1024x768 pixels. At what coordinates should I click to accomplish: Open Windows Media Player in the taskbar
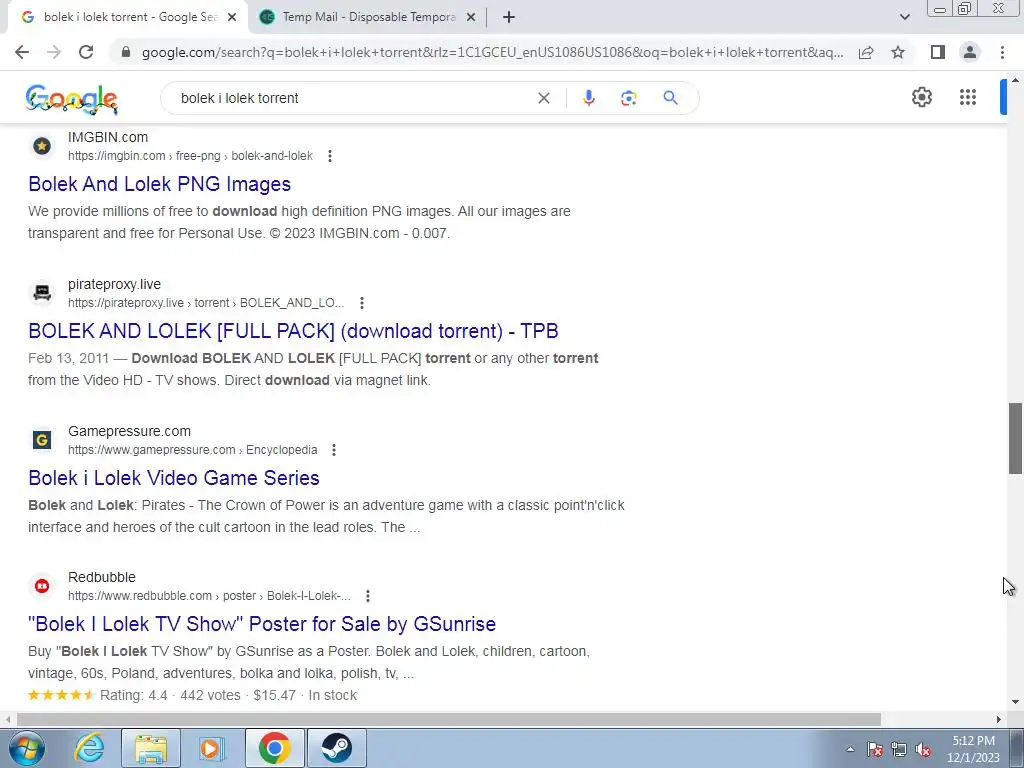(212, 748)
